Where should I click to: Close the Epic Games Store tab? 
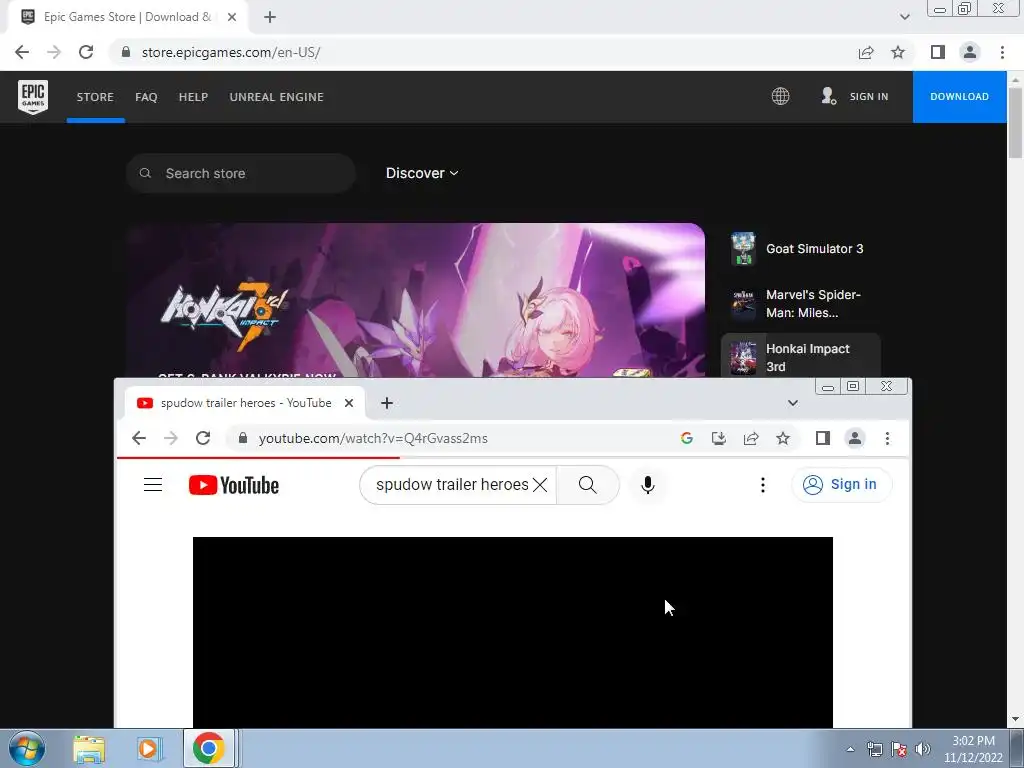pos(232,17)
